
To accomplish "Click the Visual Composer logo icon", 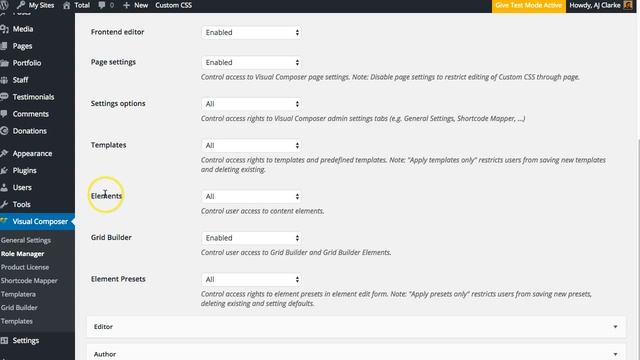I will (4, 221).
